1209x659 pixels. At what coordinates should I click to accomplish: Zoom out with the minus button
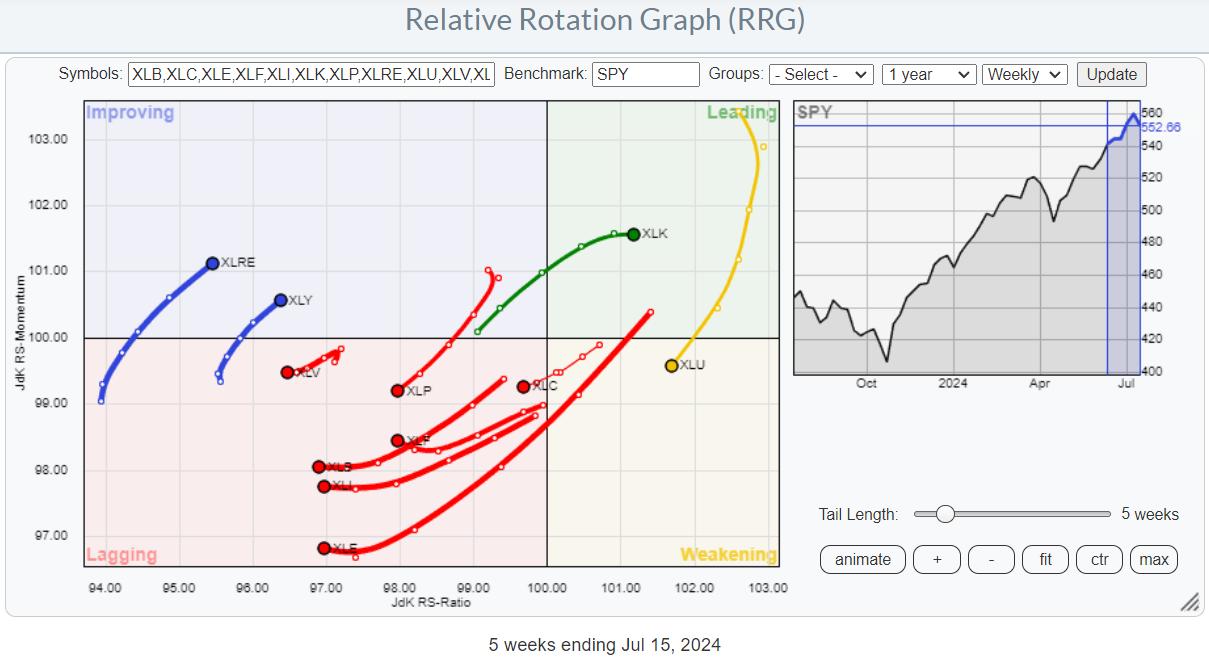991,559
